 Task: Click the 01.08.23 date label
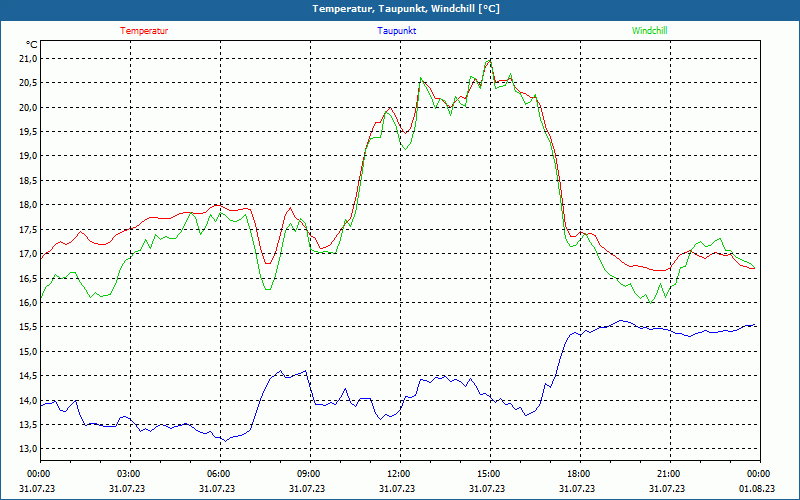(758, 488)
